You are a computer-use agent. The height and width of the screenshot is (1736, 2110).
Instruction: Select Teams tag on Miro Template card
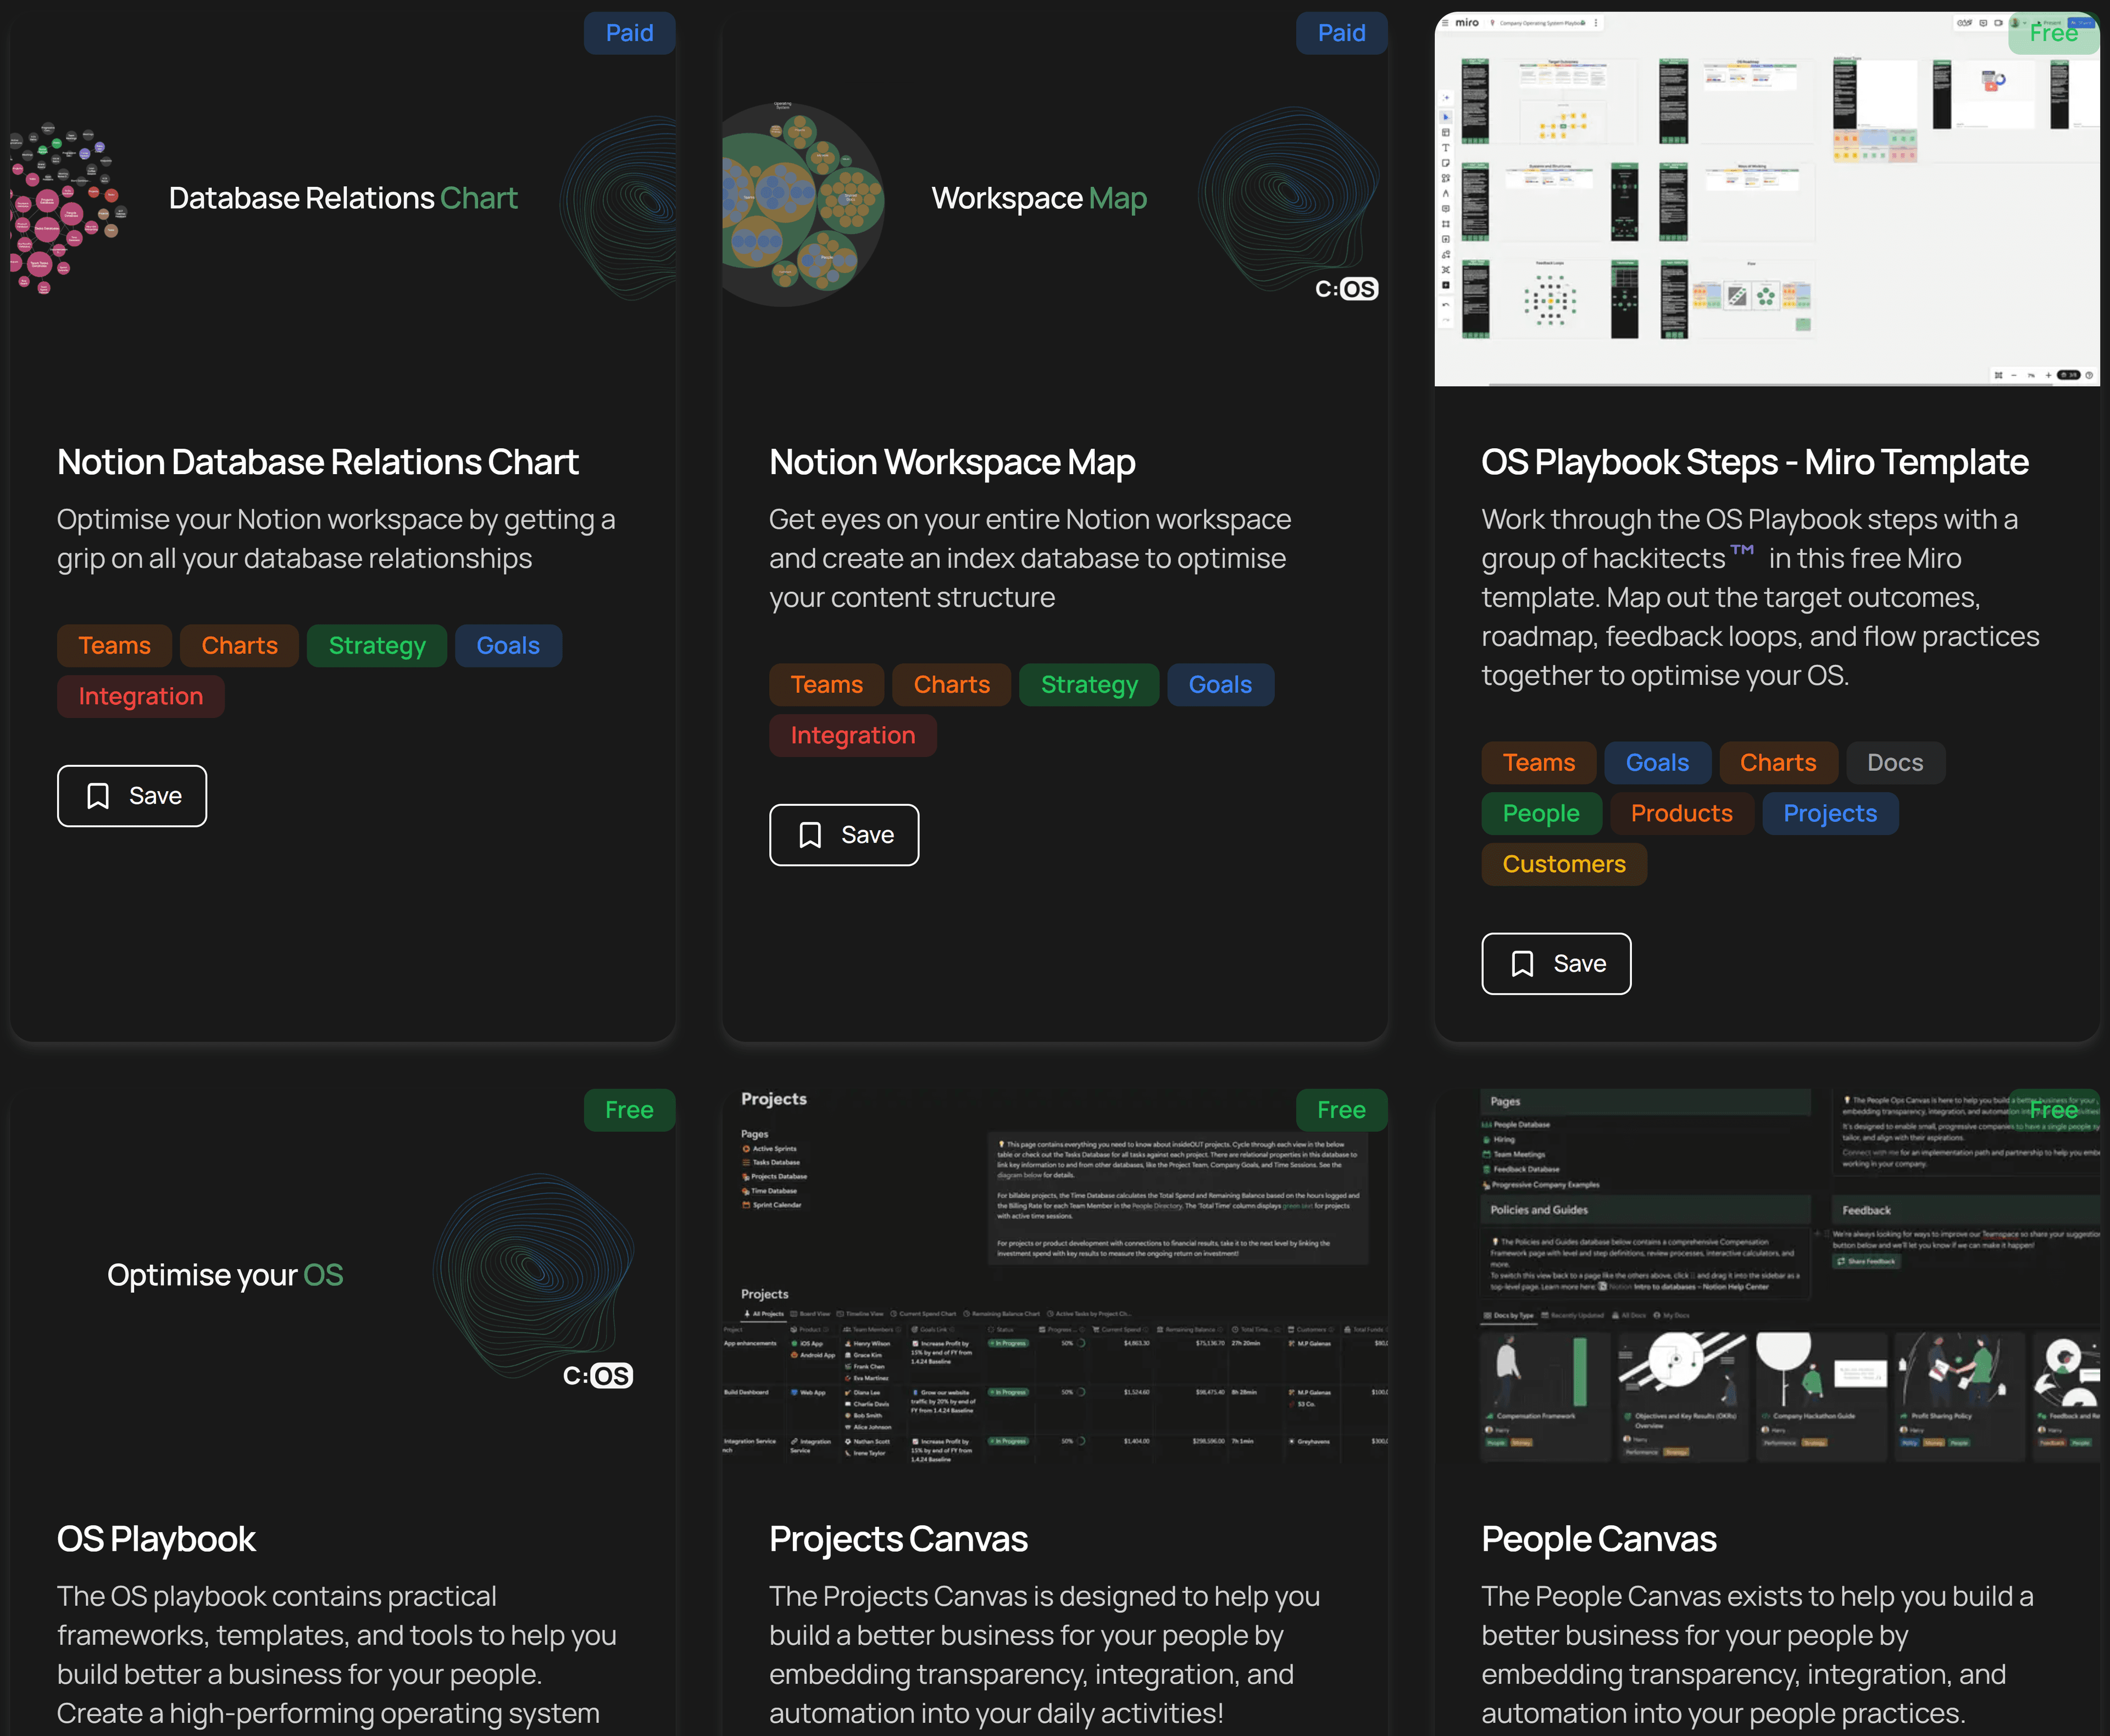click(x=1538, y=763)
